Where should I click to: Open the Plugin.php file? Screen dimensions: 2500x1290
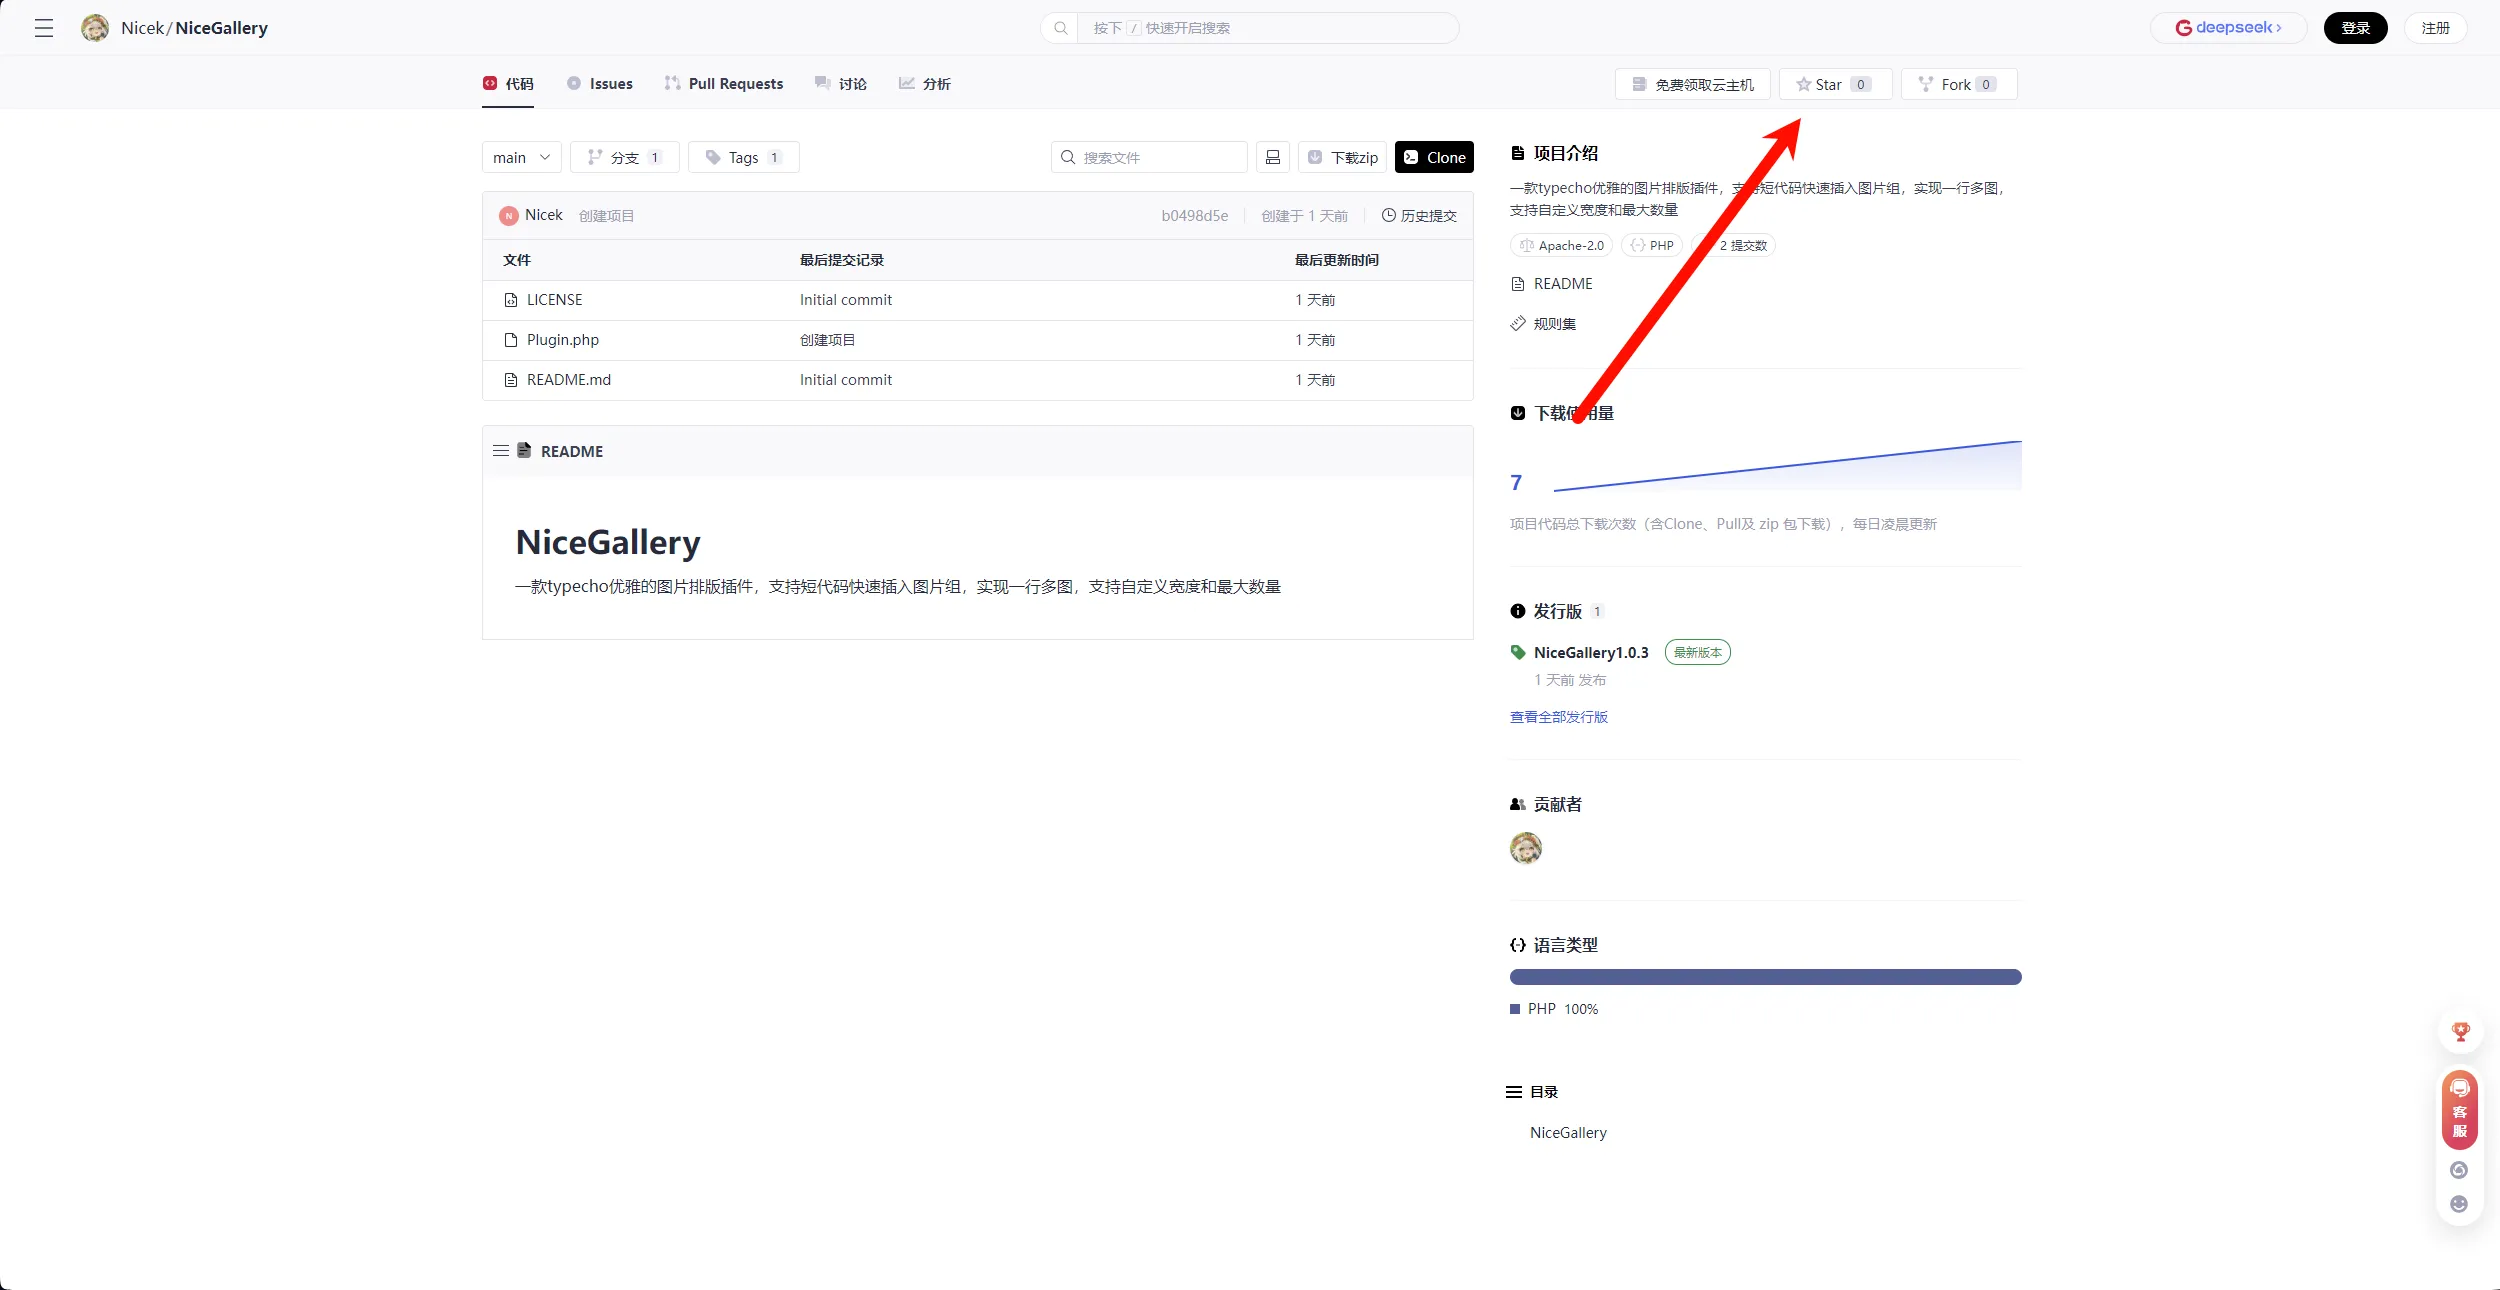[562, 340]
